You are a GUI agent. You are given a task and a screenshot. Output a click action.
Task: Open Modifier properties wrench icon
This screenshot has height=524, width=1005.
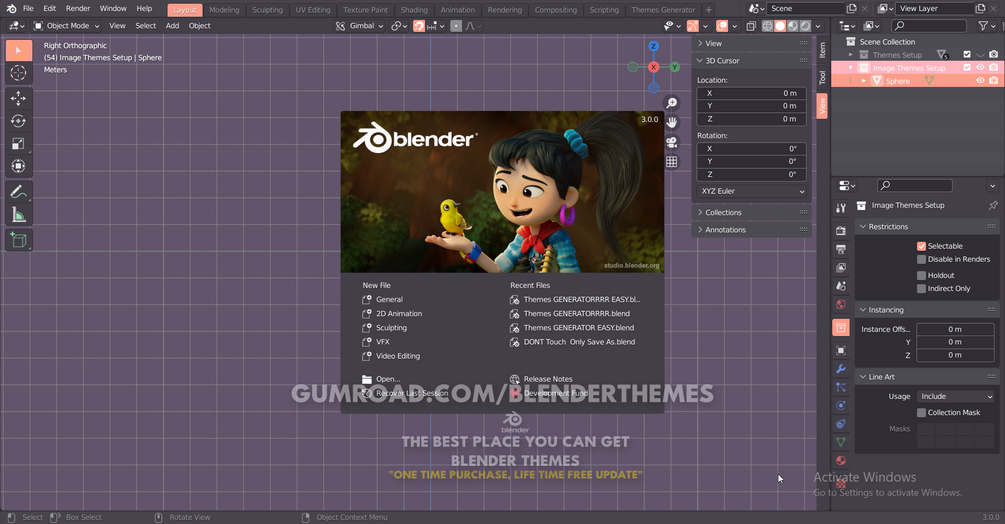[x=841, y=369]
